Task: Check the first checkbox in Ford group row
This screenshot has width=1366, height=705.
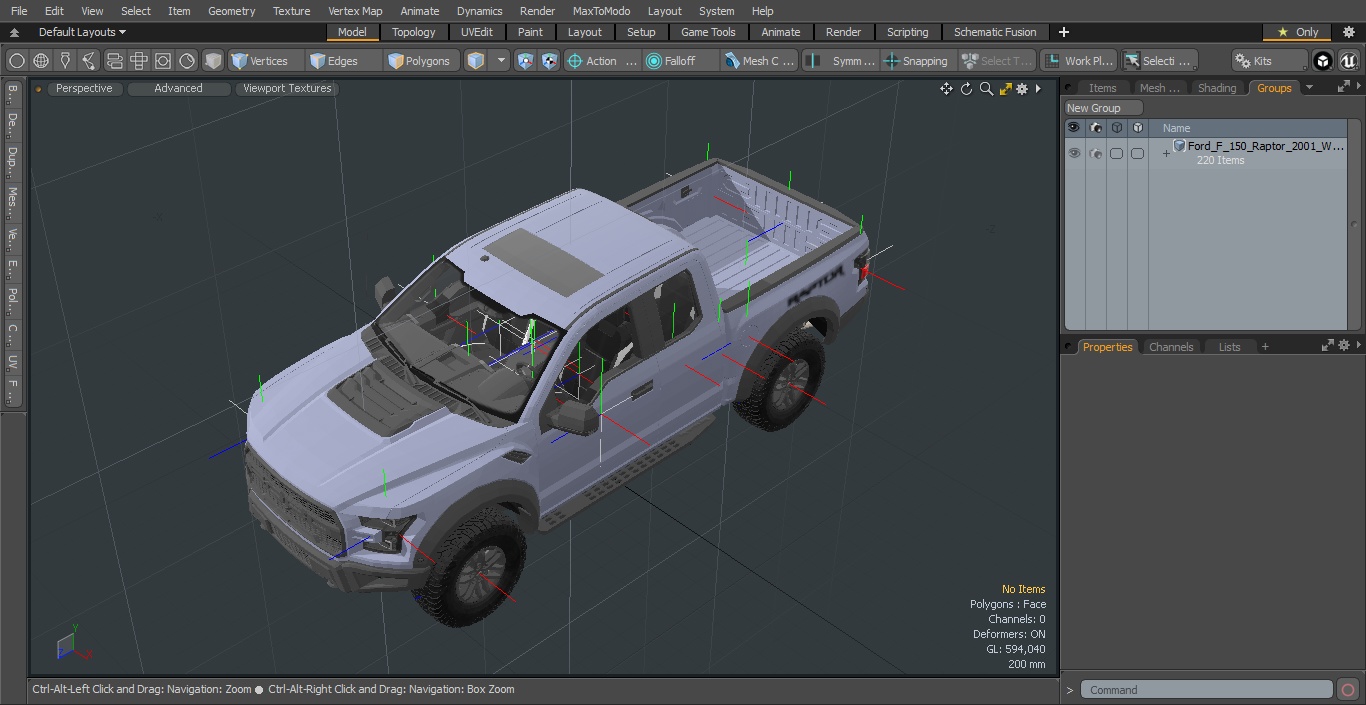Action: coord(1116,153)
